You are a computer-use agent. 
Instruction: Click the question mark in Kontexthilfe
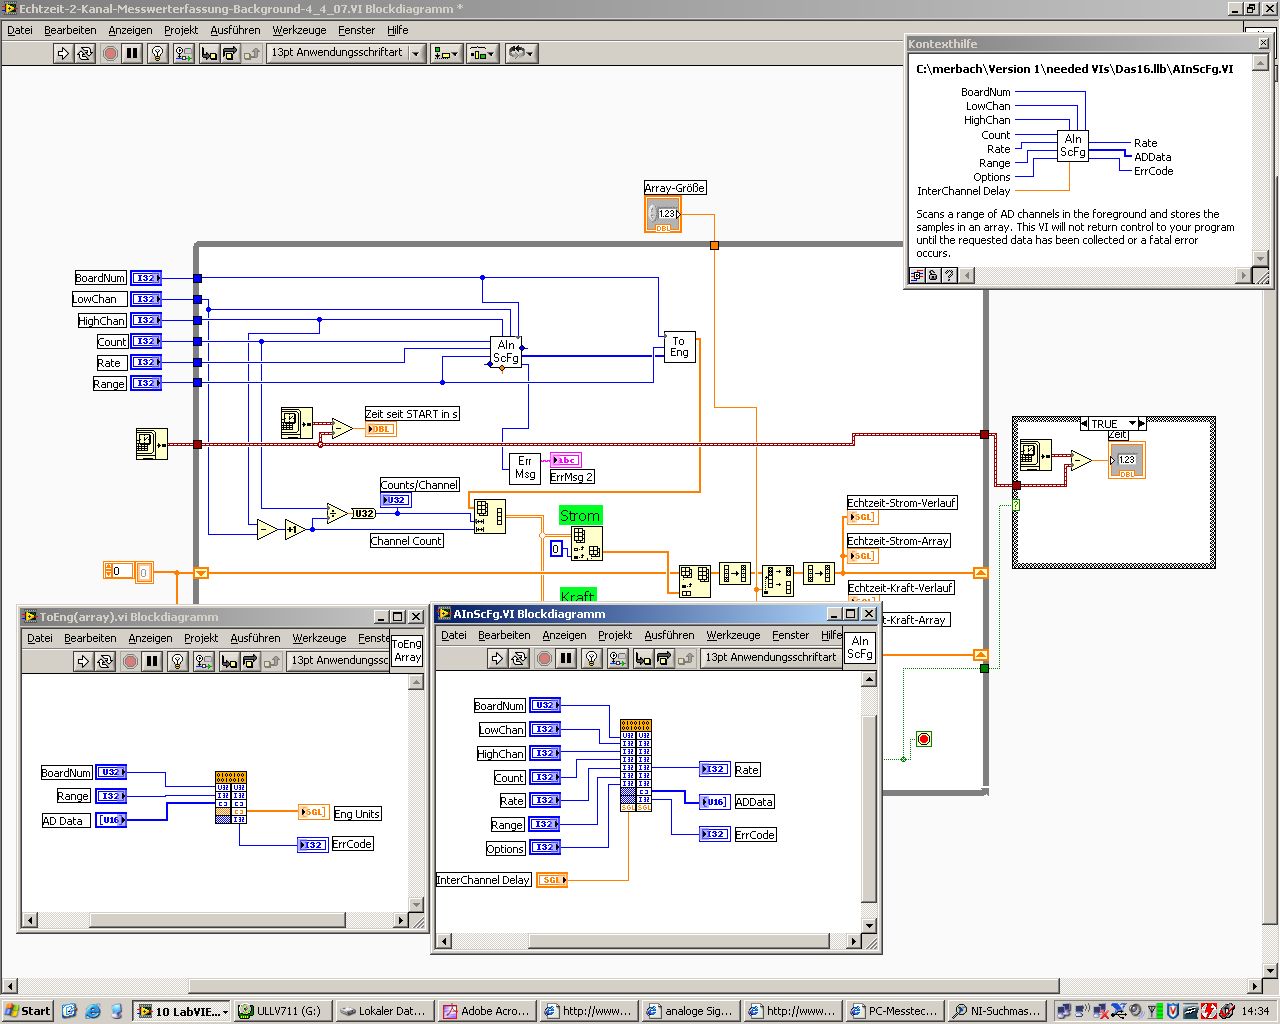click(949, 275)
